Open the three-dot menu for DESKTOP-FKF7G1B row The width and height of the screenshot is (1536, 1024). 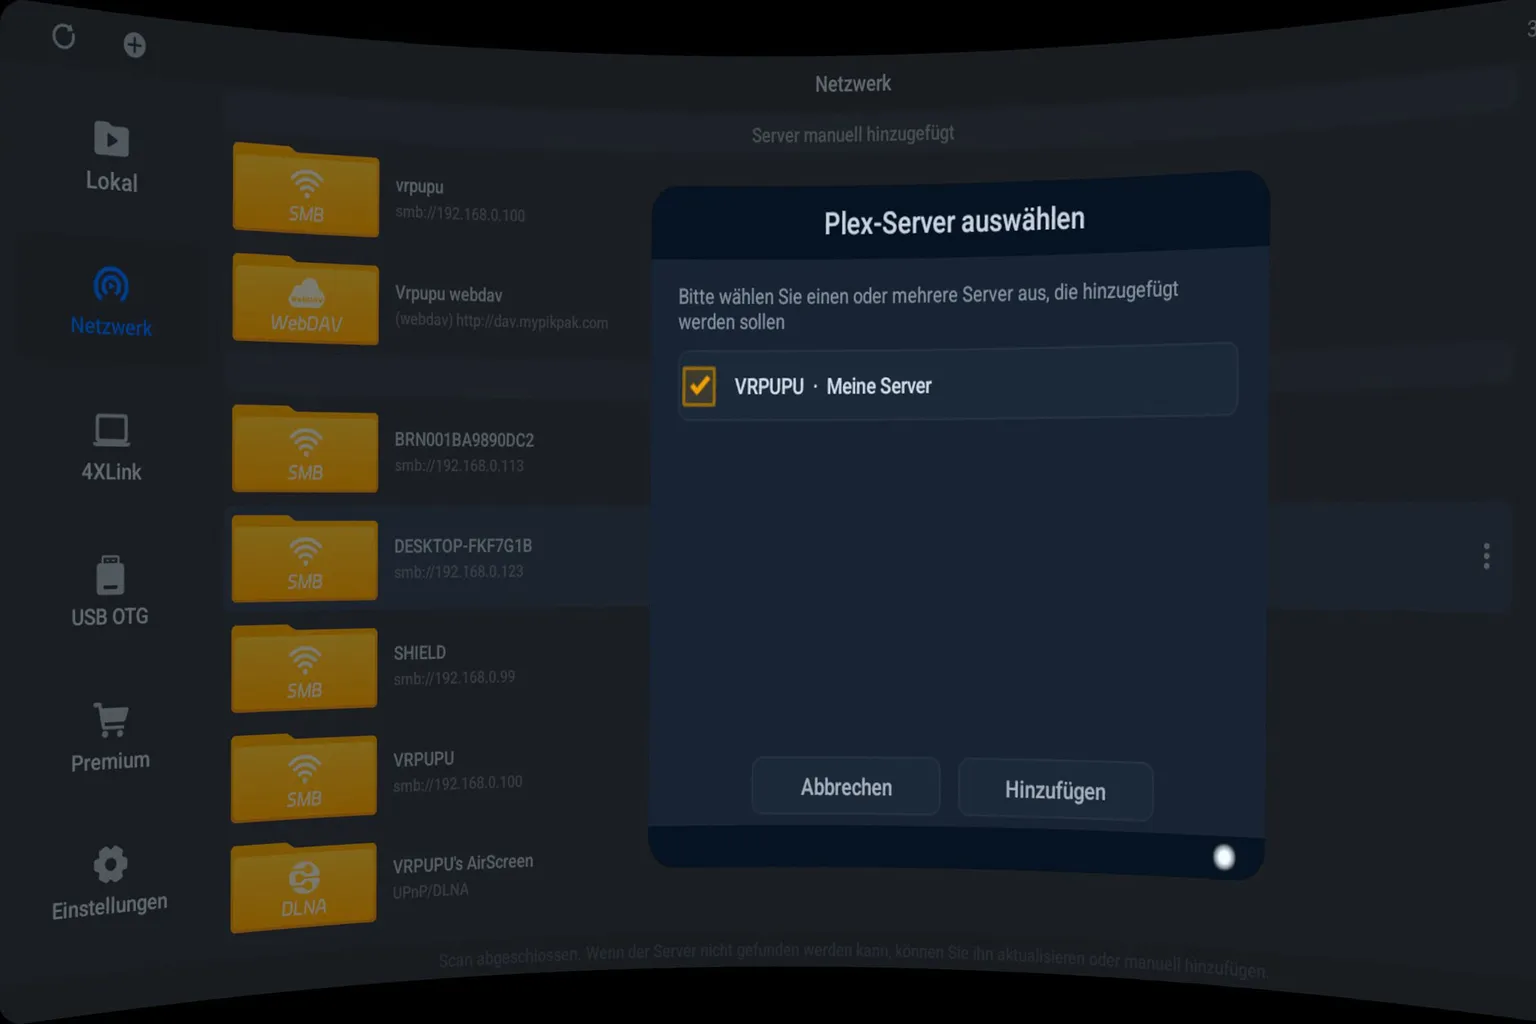[1487, 556]
